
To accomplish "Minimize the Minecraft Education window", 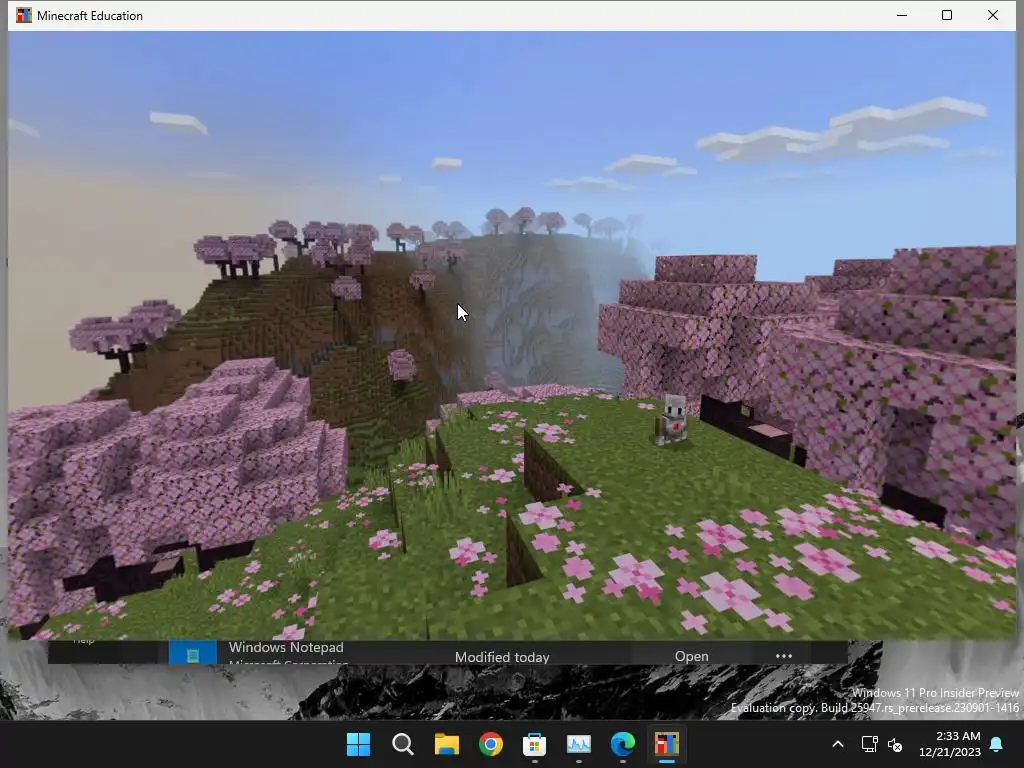I will pos(902,15).
